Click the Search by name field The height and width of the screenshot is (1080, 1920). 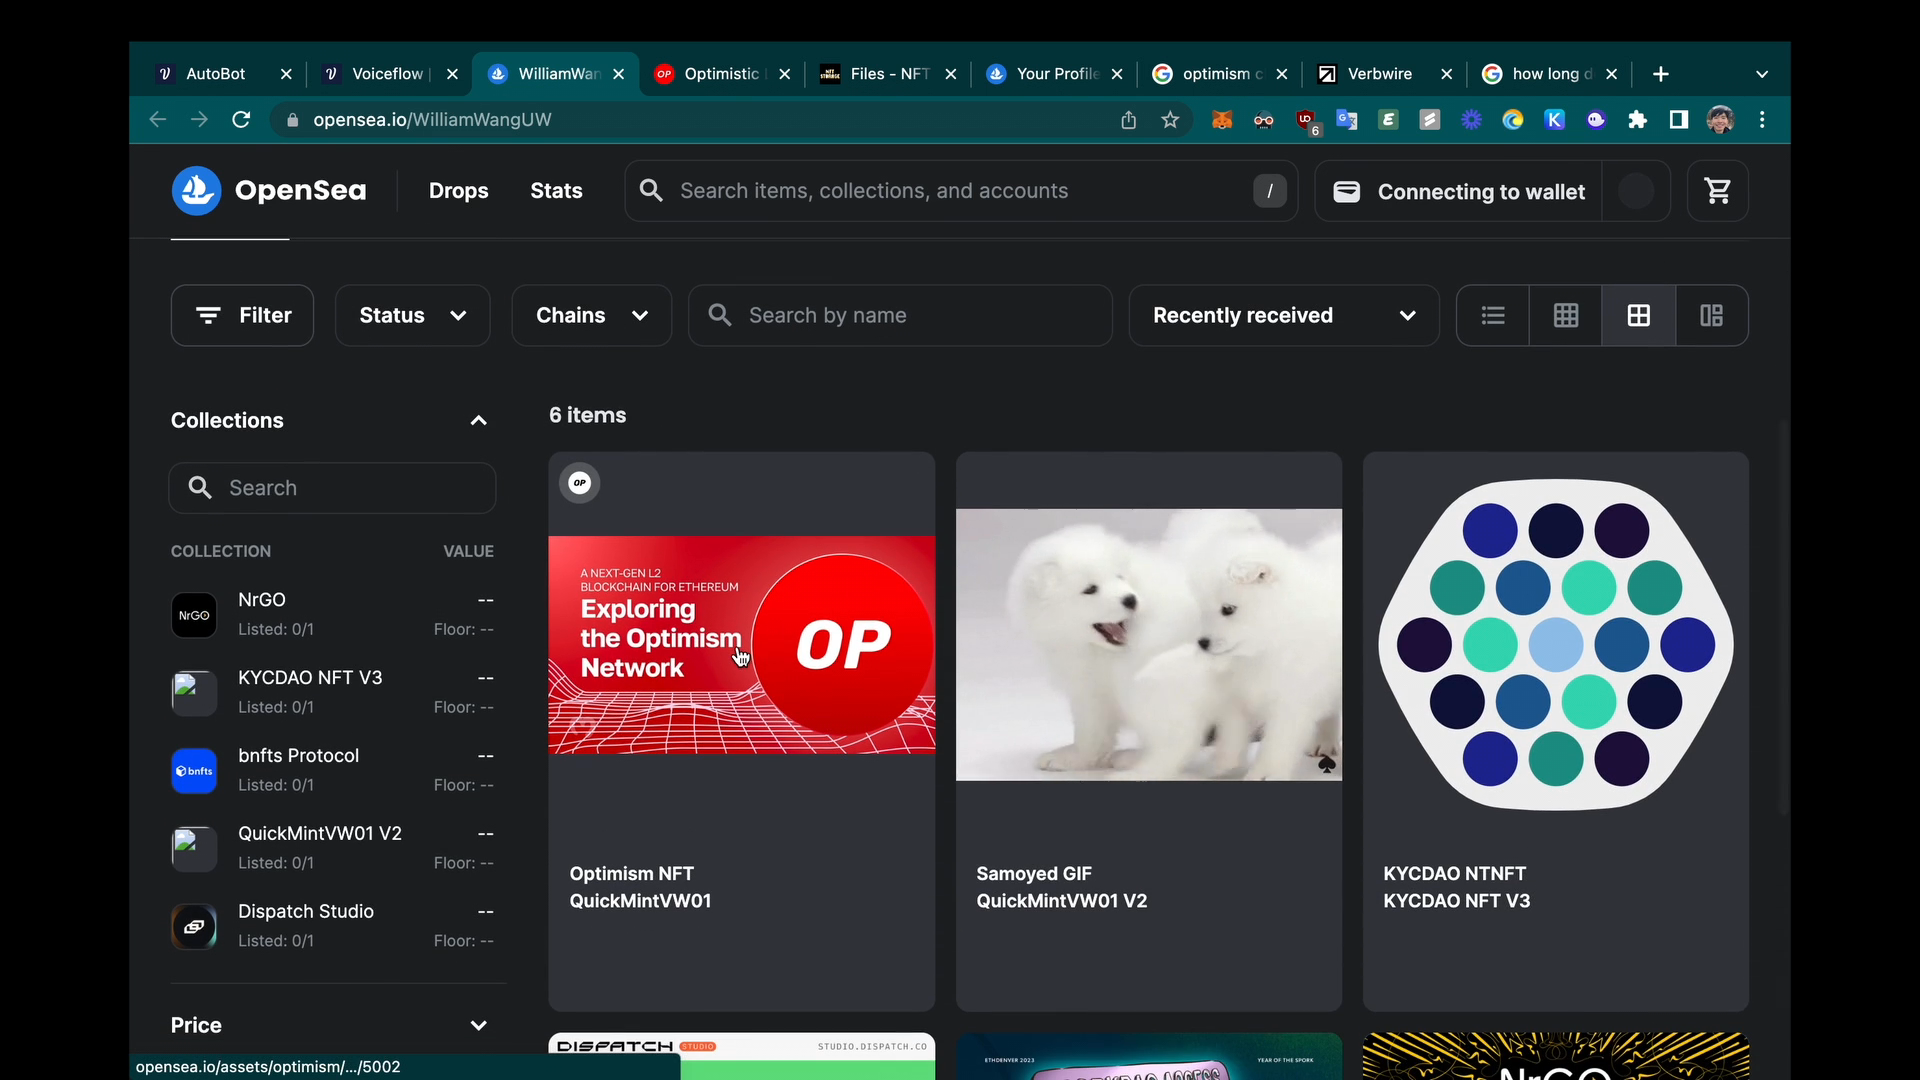tap(900, 316)
